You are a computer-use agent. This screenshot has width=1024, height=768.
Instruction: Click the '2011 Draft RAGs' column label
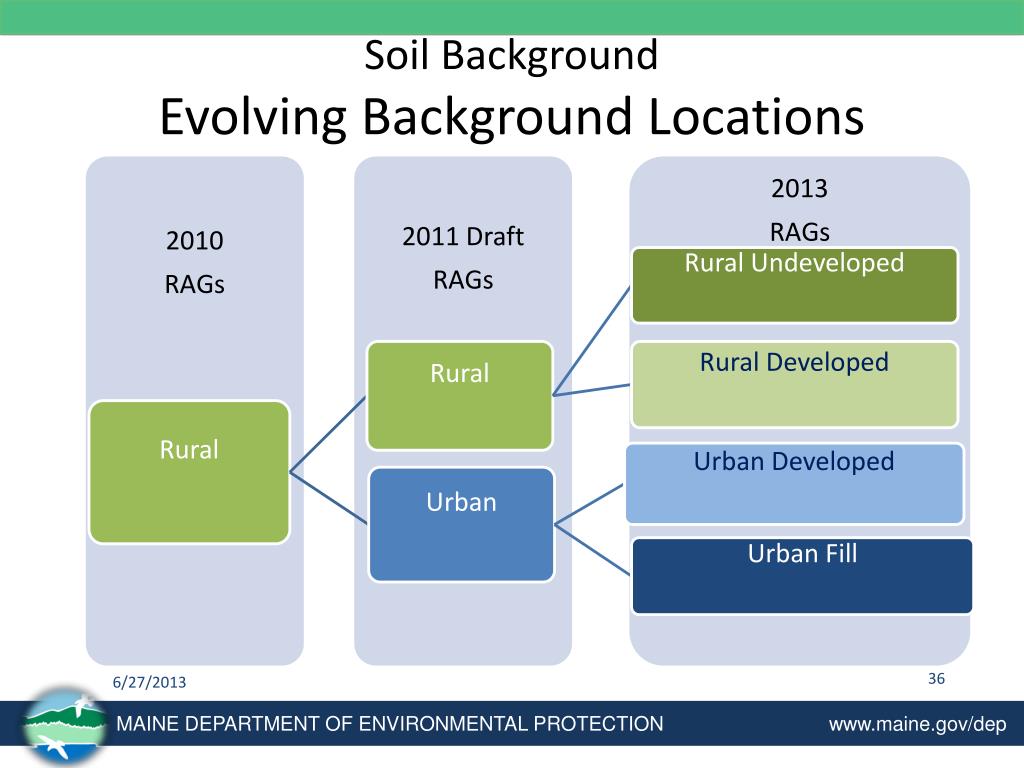point(463,258)
